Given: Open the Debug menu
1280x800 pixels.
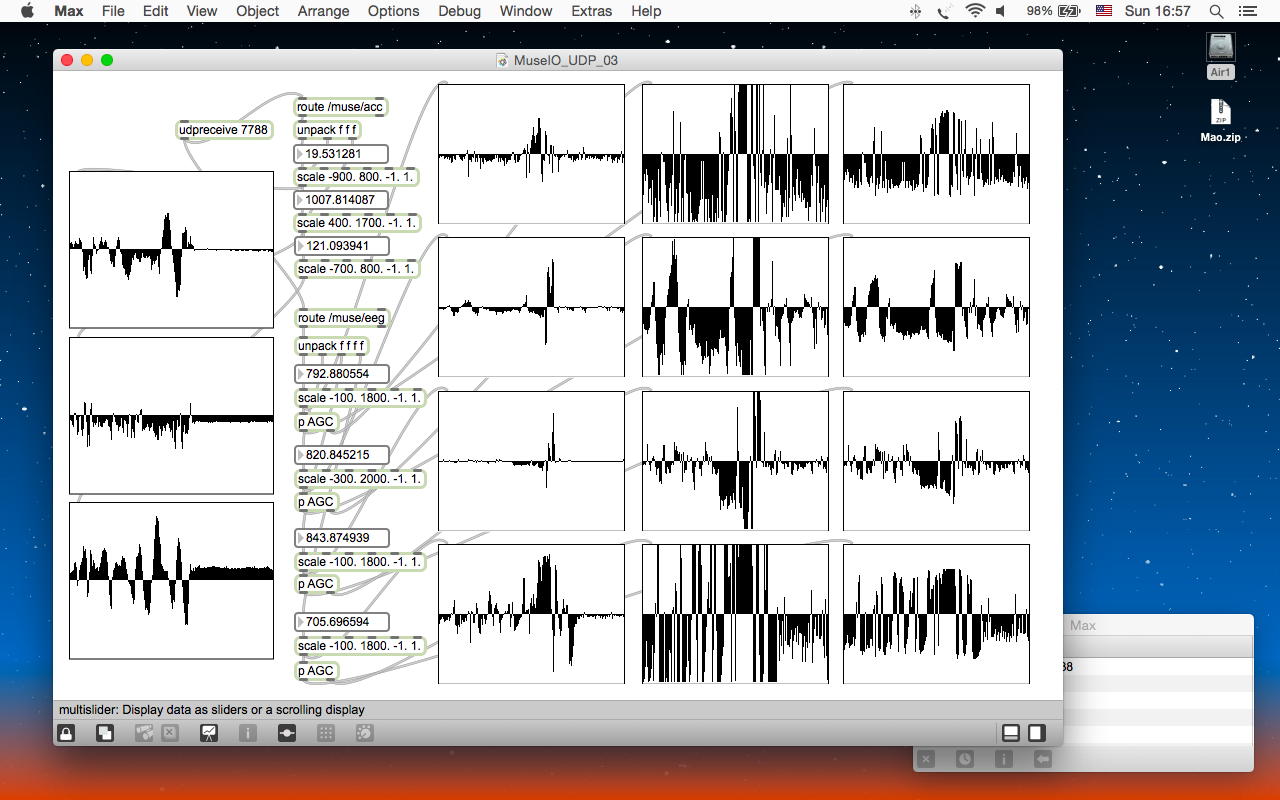Looking at the screenshot, I should (x=459, y=11).
